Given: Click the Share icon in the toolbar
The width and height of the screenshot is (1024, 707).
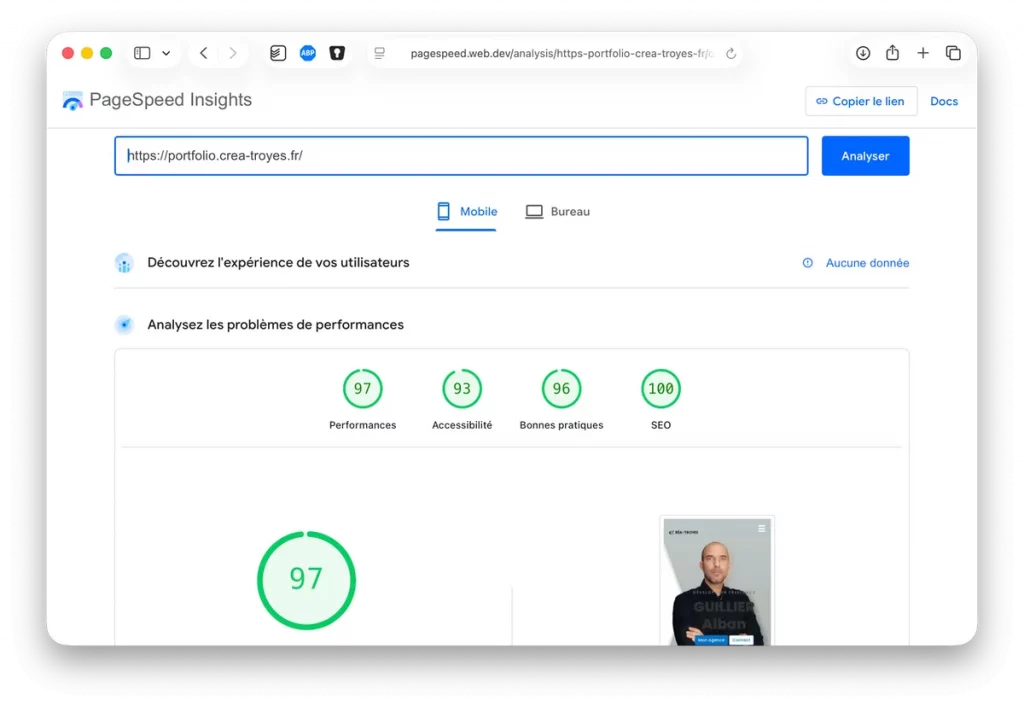Looking at the screenshot, I should [891, 53].
